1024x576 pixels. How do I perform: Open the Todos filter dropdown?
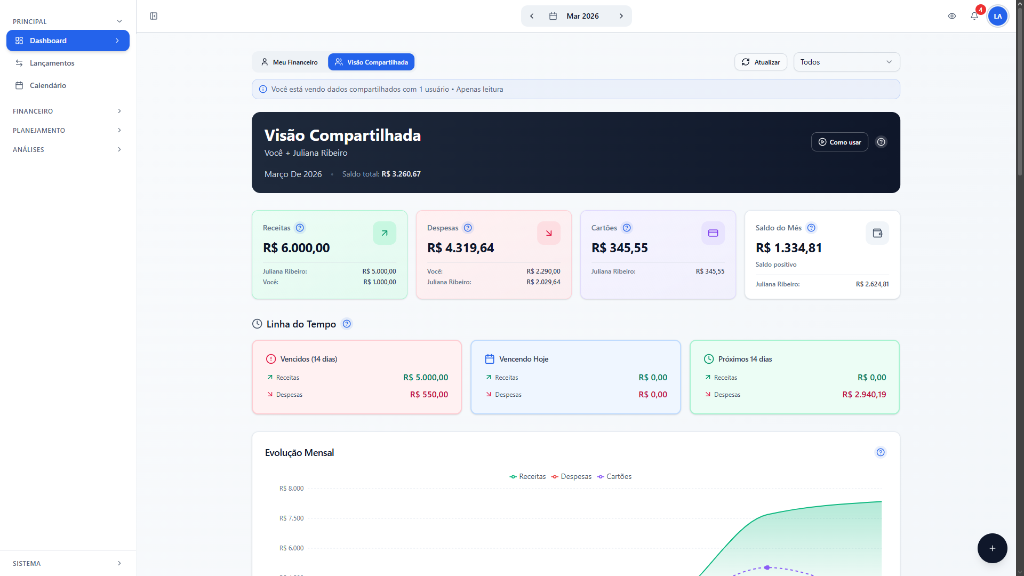pos(846,62)
